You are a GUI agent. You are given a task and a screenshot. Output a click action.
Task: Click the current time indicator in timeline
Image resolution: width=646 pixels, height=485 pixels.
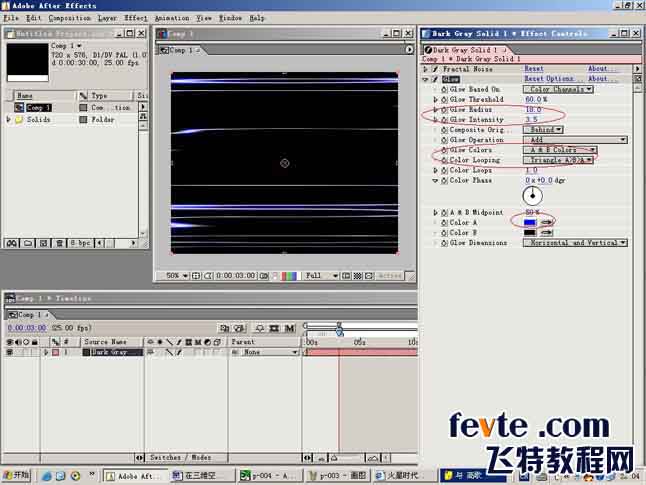[339, 331]
